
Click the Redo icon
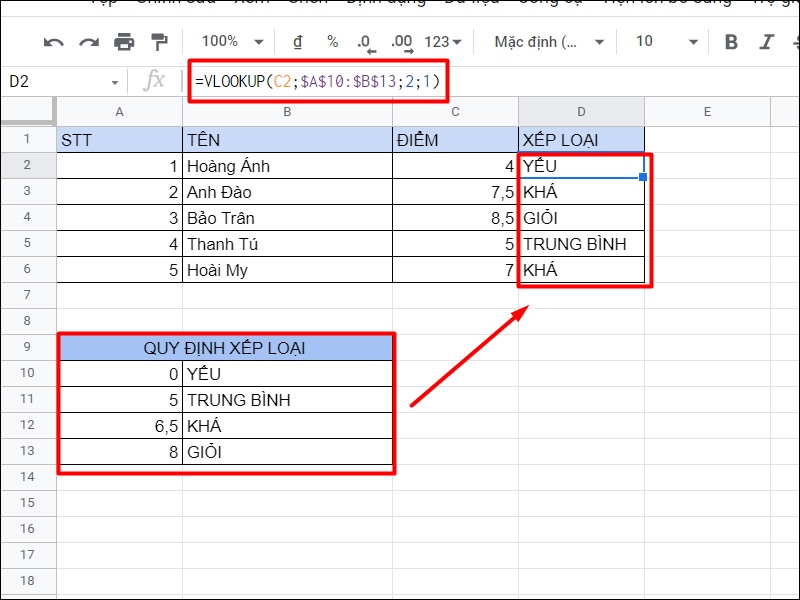[88, 42]
